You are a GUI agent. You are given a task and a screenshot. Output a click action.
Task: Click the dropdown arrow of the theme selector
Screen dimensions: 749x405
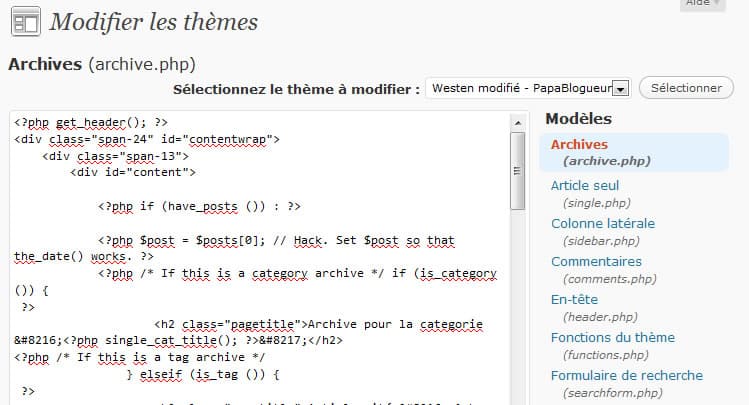click(620, 89)
